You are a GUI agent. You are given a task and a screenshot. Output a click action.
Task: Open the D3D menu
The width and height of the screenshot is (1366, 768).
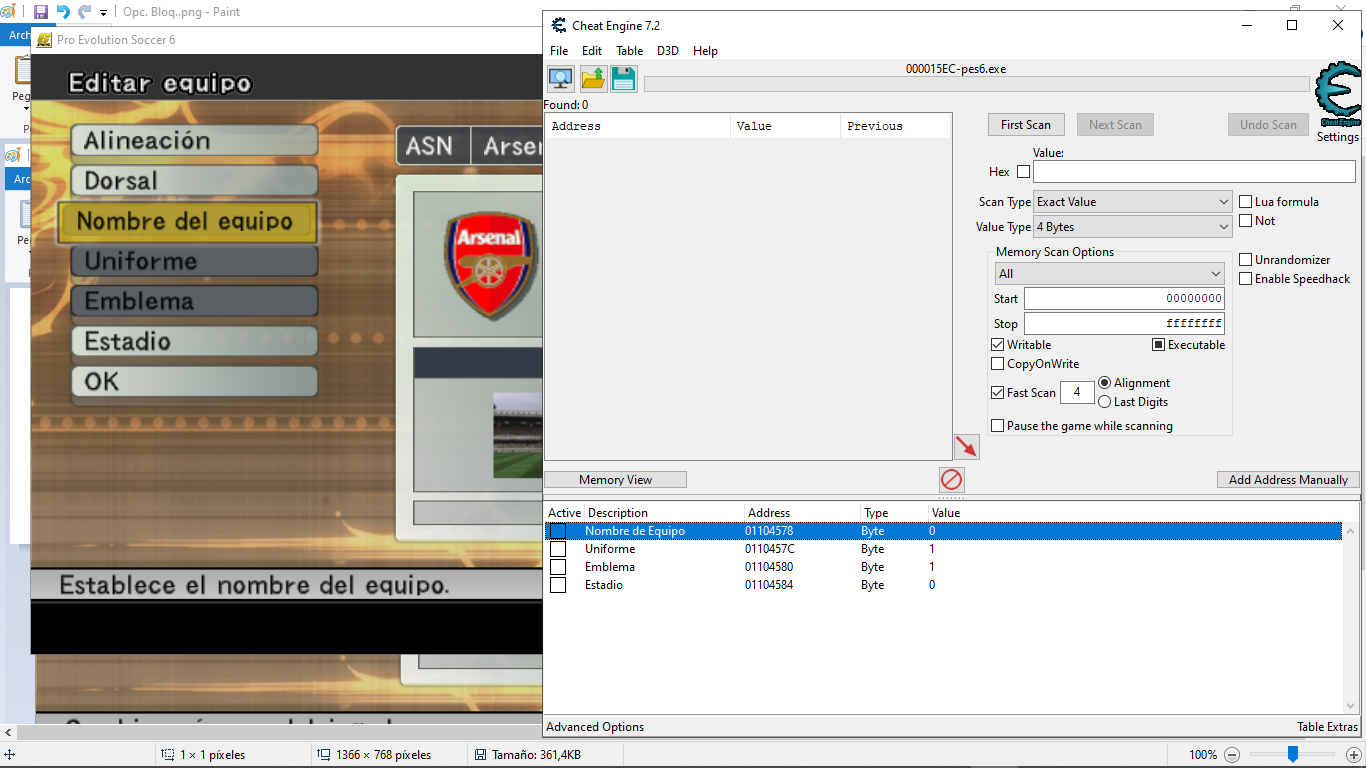point(668,51)
